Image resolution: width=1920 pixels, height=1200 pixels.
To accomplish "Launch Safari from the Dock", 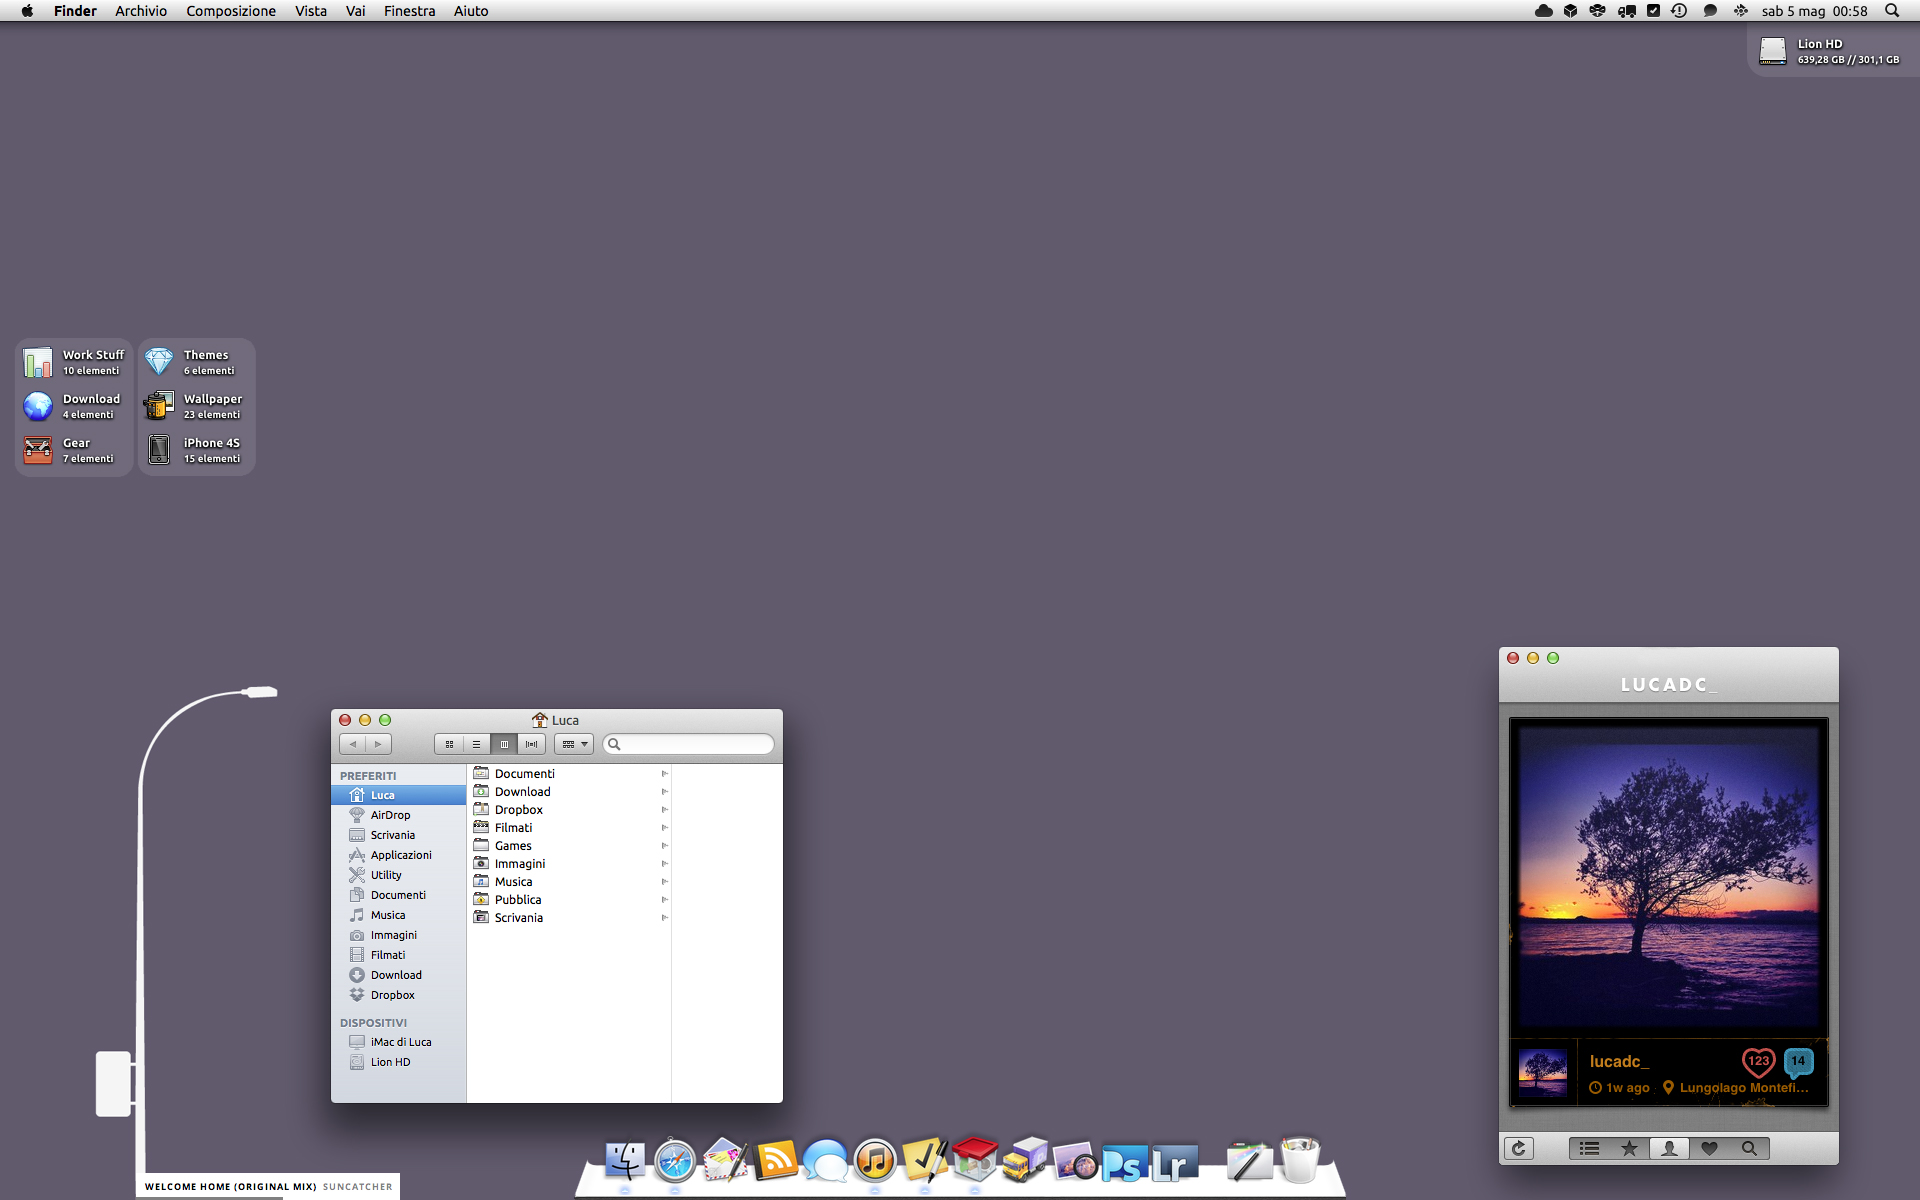I will [x=676, y=1161].
